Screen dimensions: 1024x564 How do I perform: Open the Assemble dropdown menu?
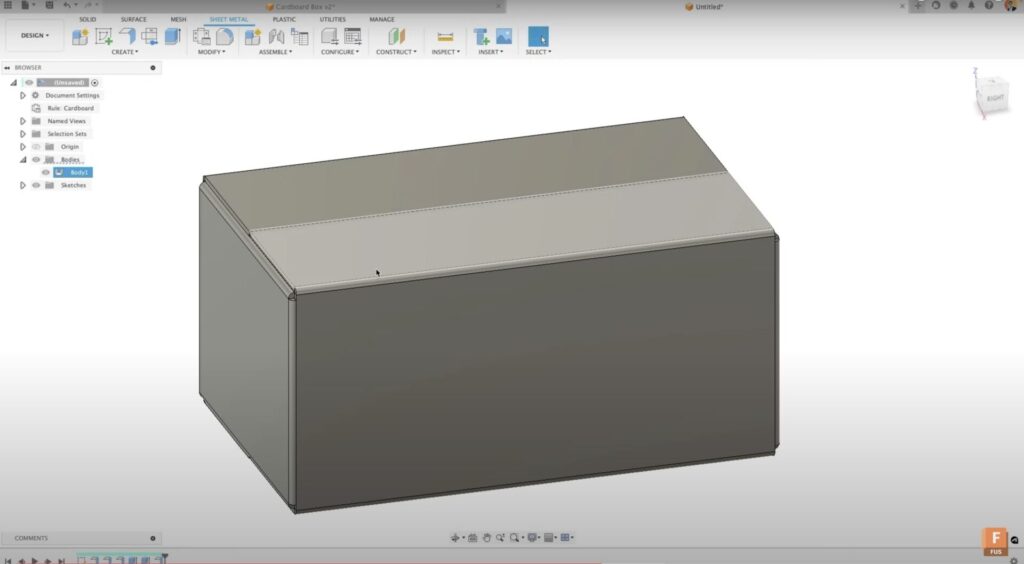pos(276,52)
